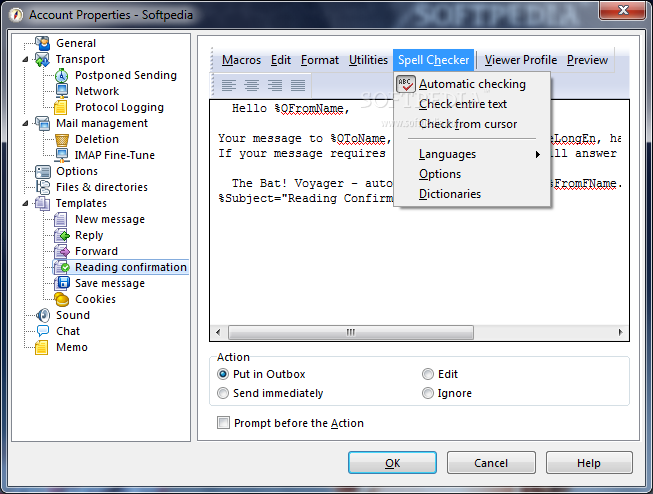653x494 pixels.
Task: Click the scrollbar left arrow
Action: [x=218, y=332]
